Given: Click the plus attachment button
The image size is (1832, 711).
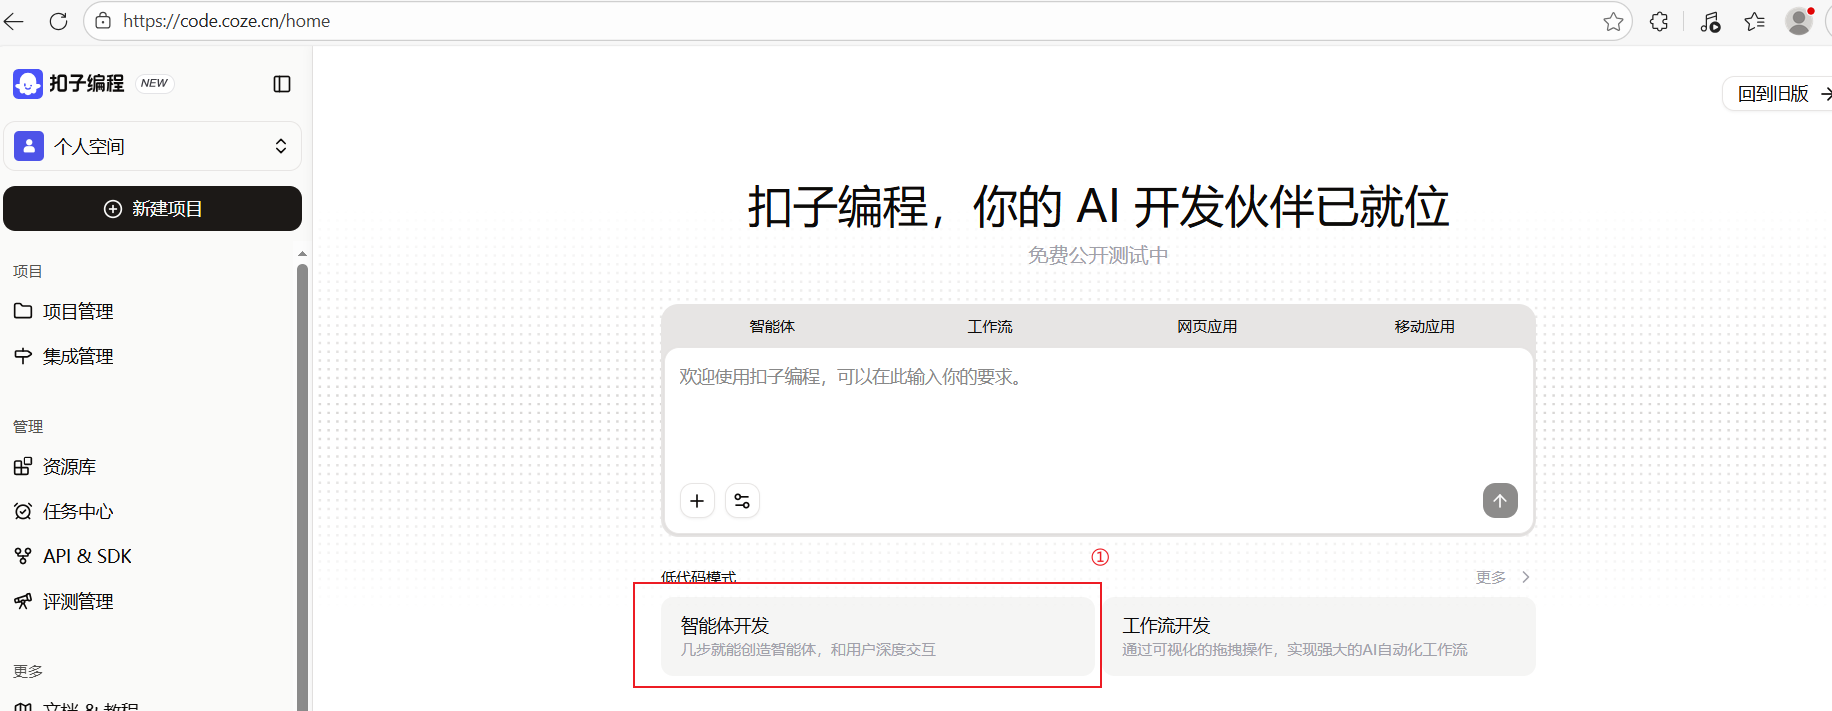Looking at the screenshot, I should pos(697,501).
